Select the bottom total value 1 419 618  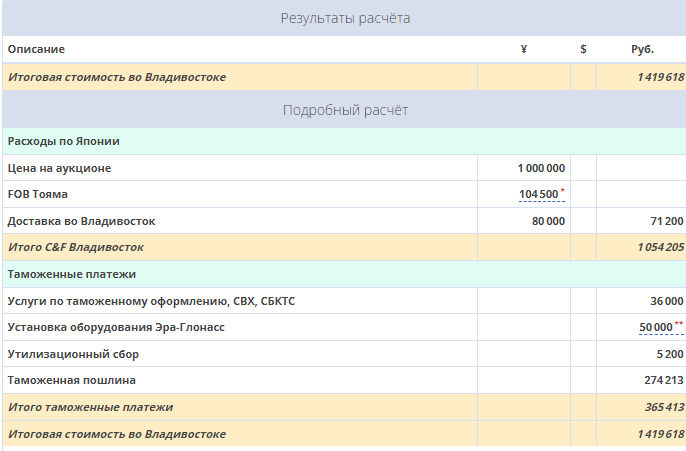[661, 434]
